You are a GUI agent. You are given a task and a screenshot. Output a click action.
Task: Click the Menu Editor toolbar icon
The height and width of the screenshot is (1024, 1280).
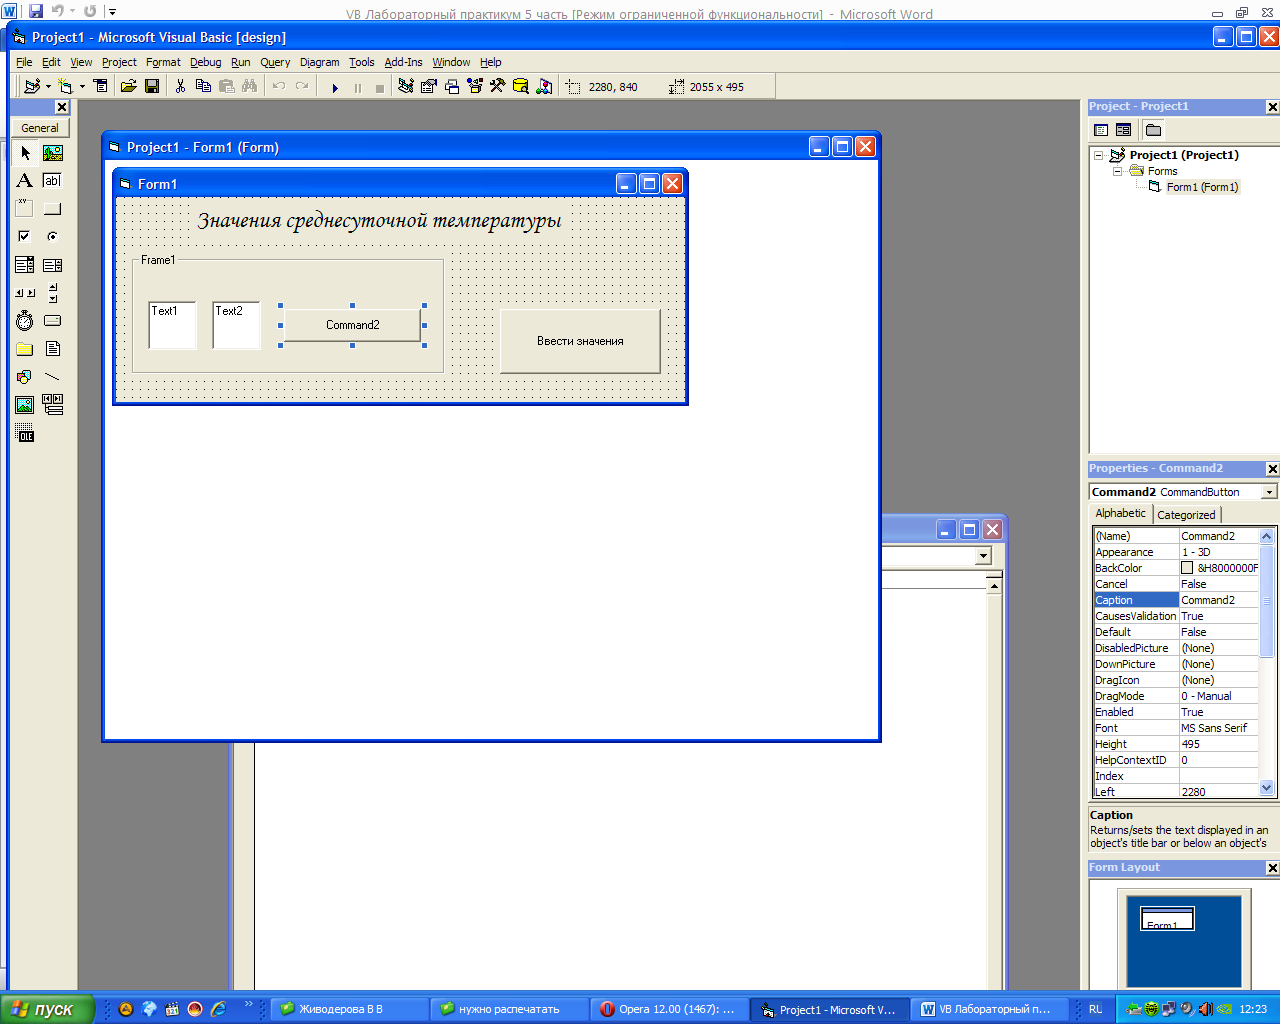[101, 87]
